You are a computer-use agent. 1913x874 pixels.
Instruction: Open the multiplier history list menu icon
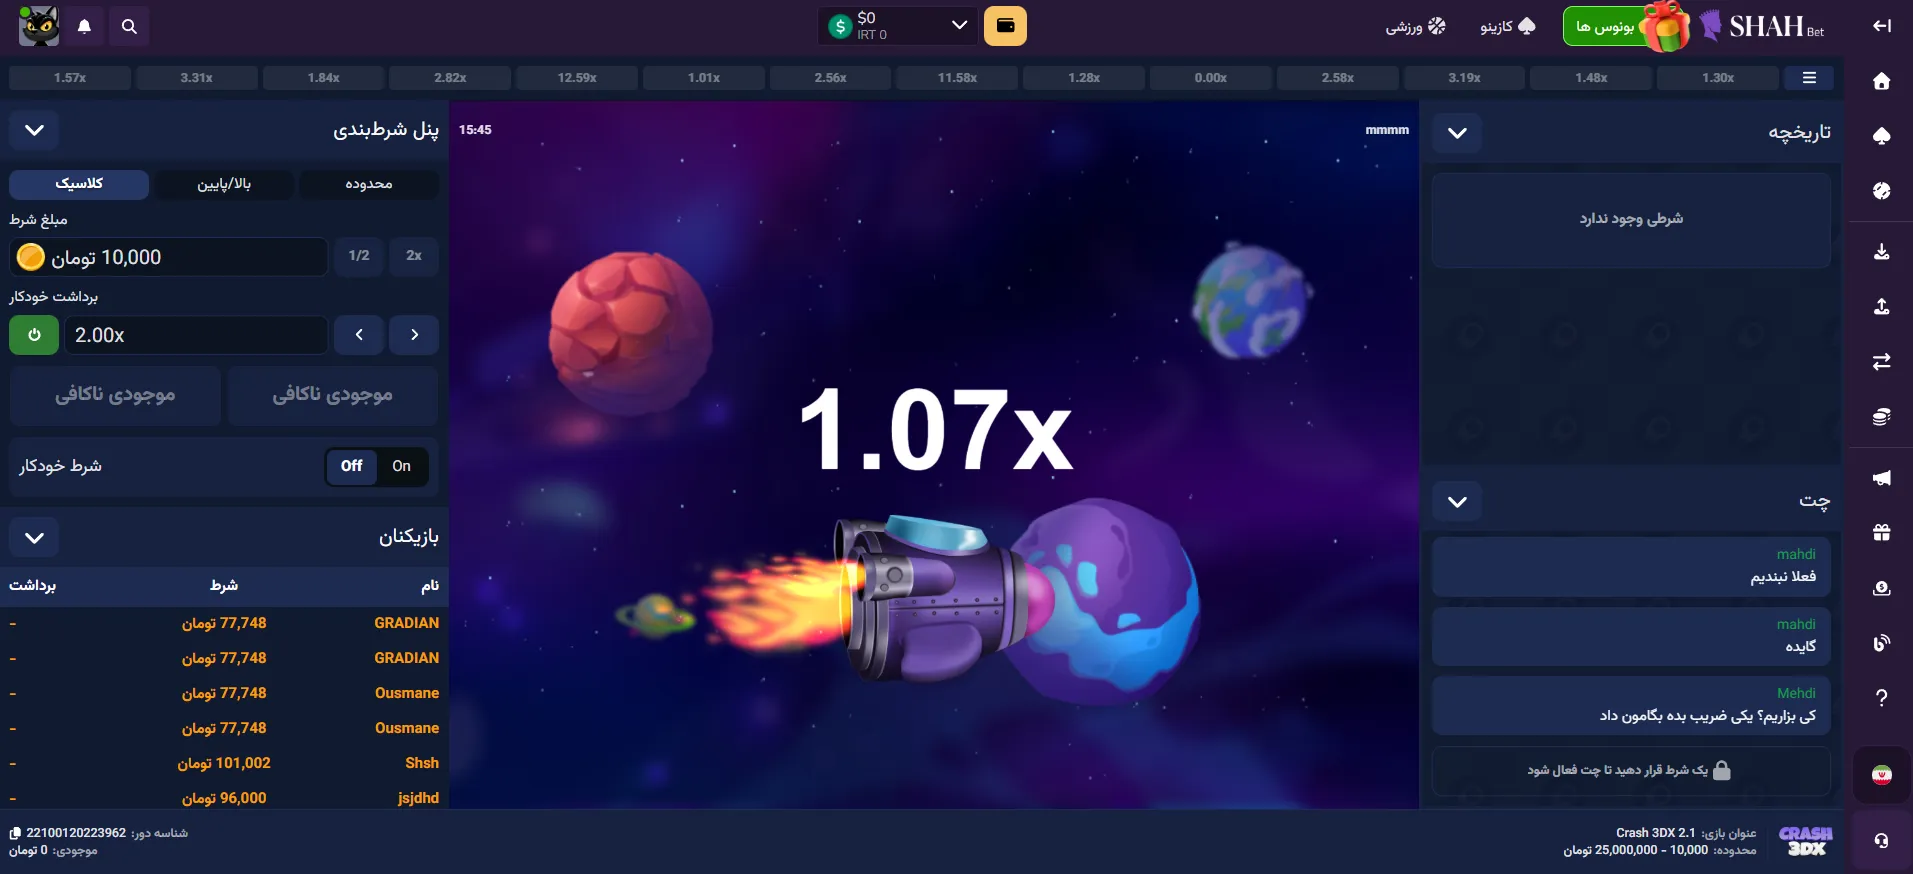1809,78
